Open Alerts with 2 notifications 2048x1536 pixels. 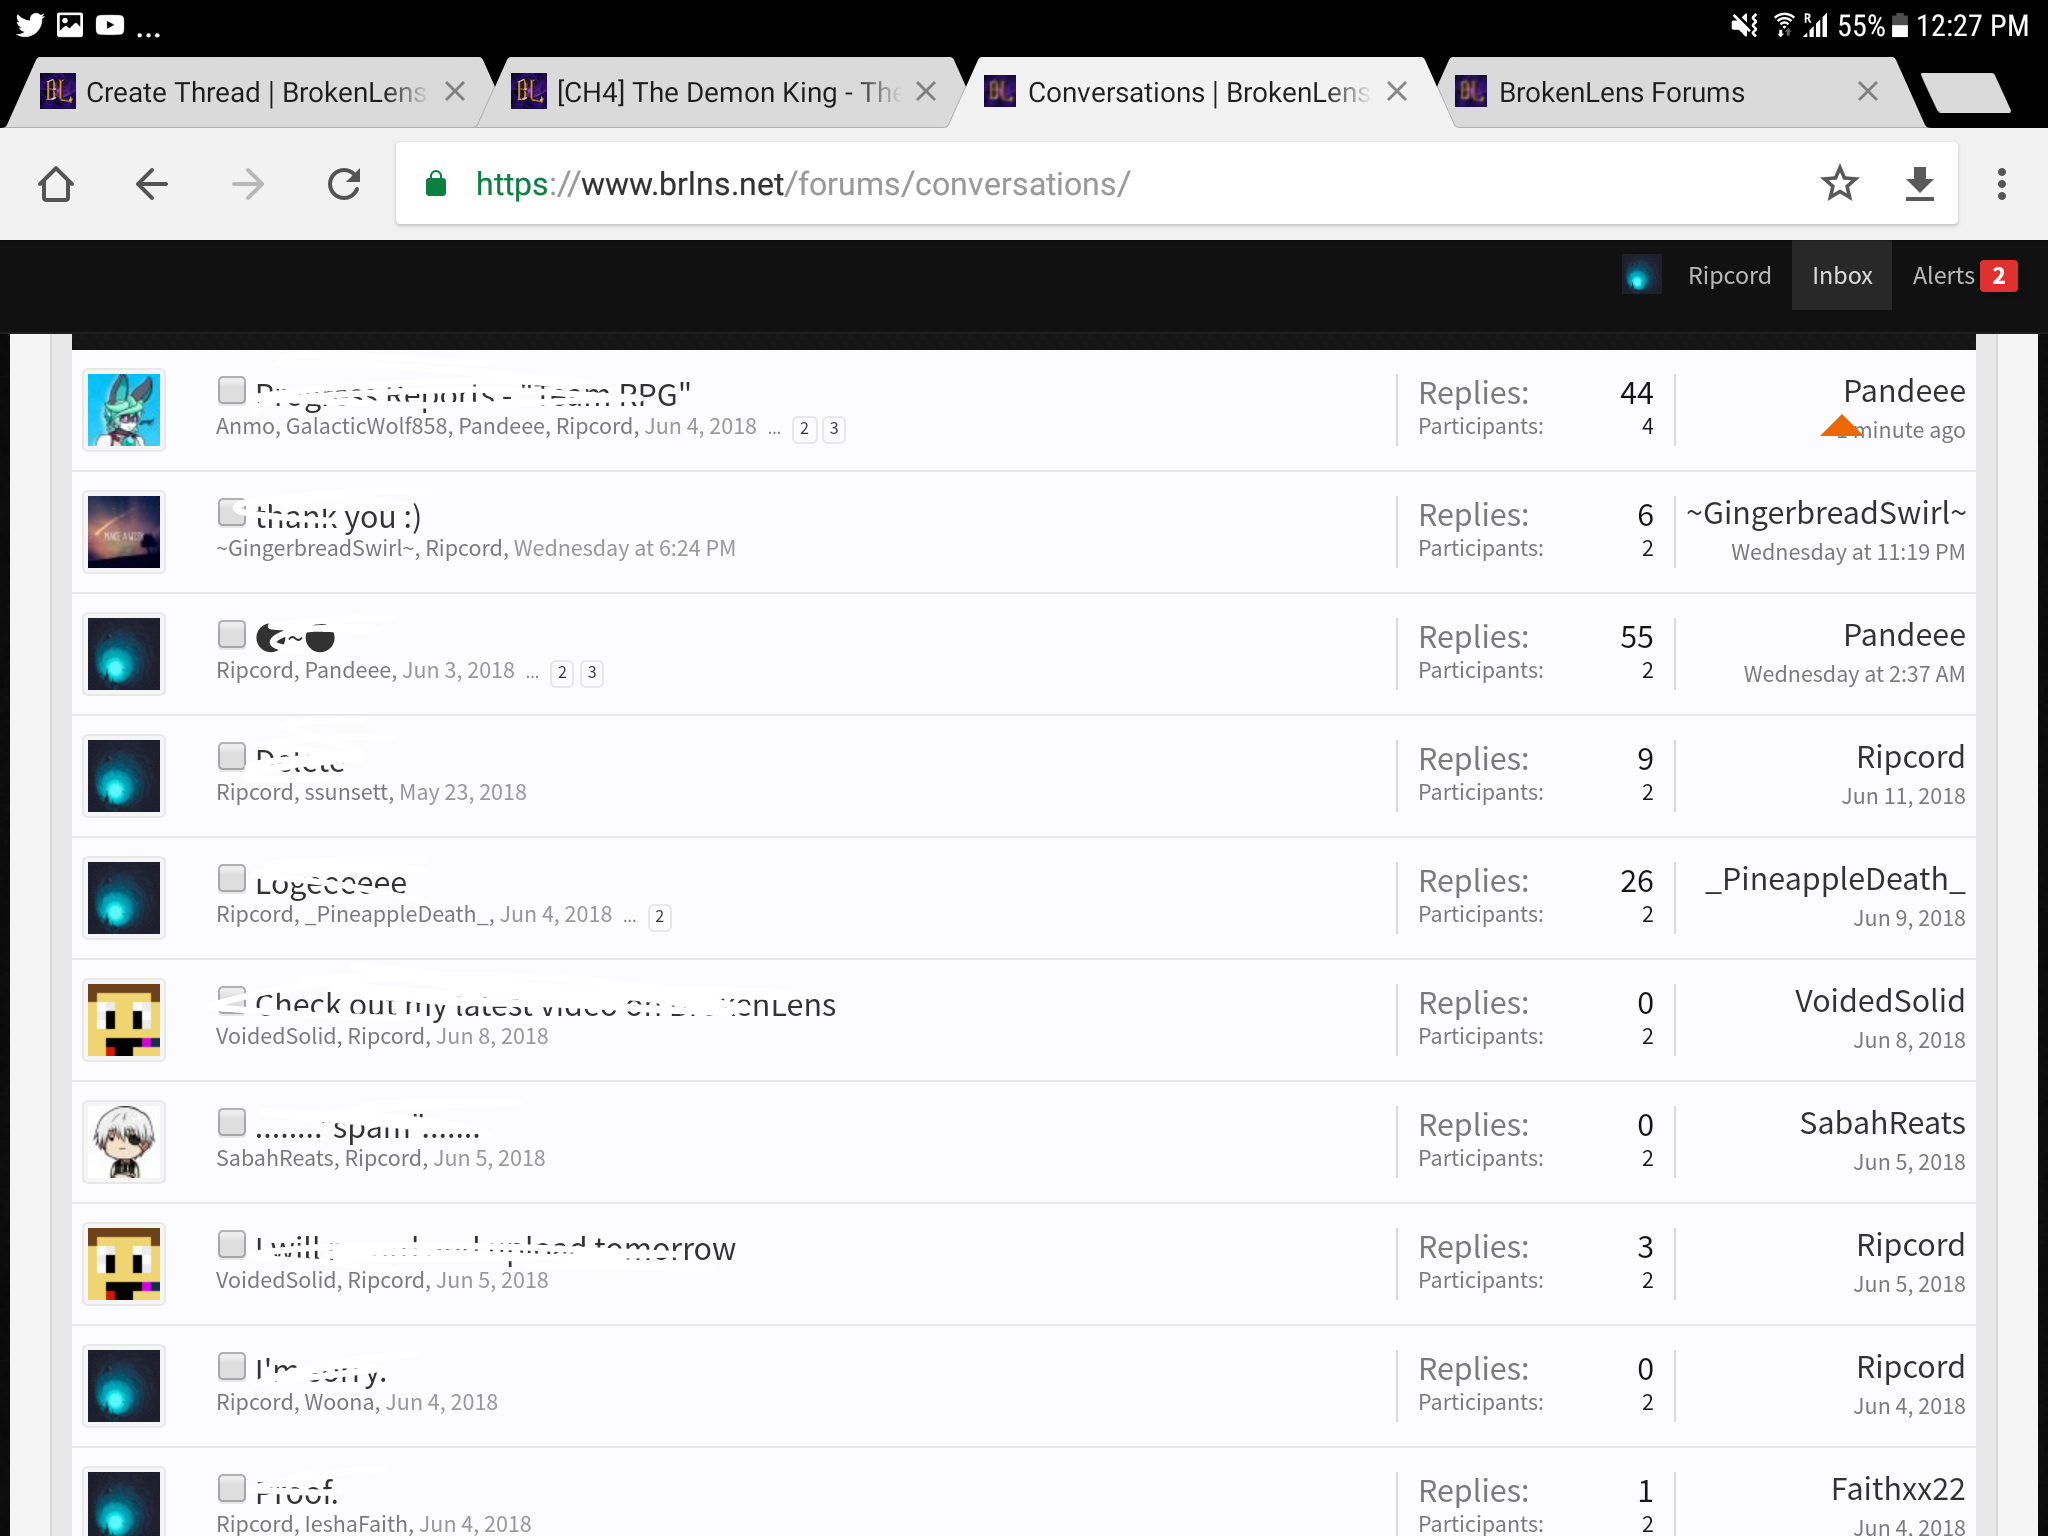coord(1964,276)
